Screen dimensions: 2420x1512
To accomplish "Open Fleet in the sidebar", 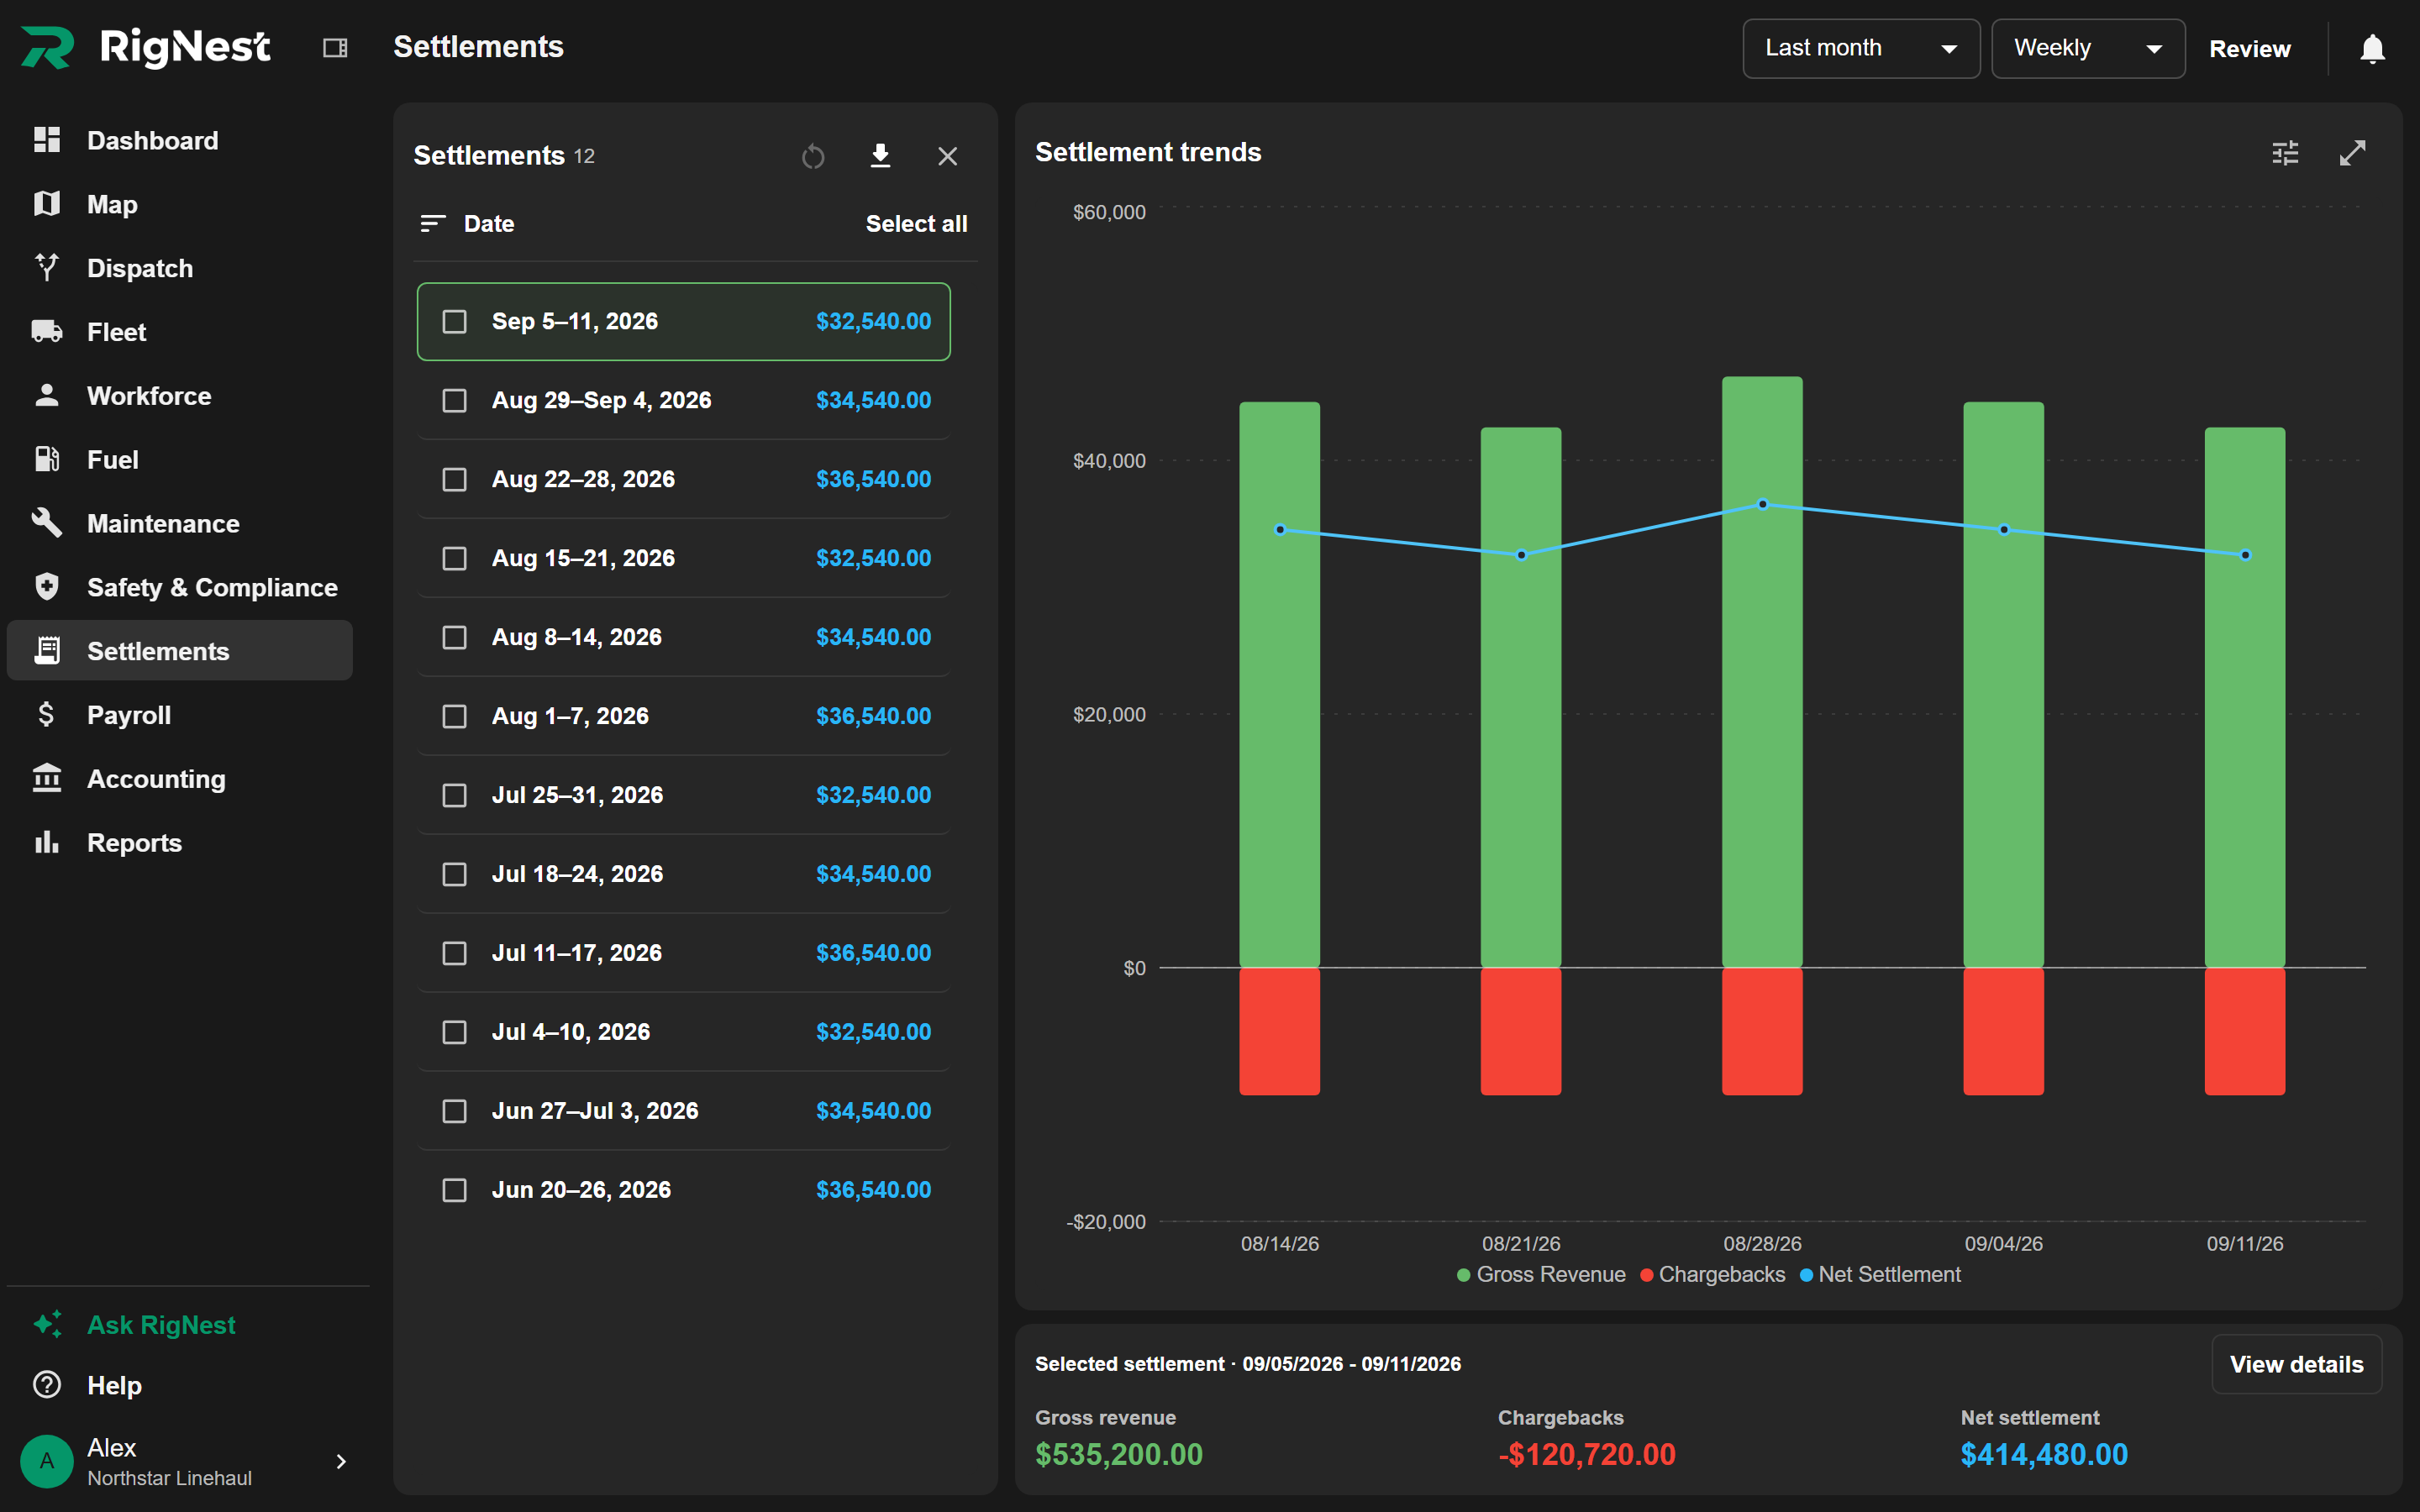I will (x=180, y=332).
